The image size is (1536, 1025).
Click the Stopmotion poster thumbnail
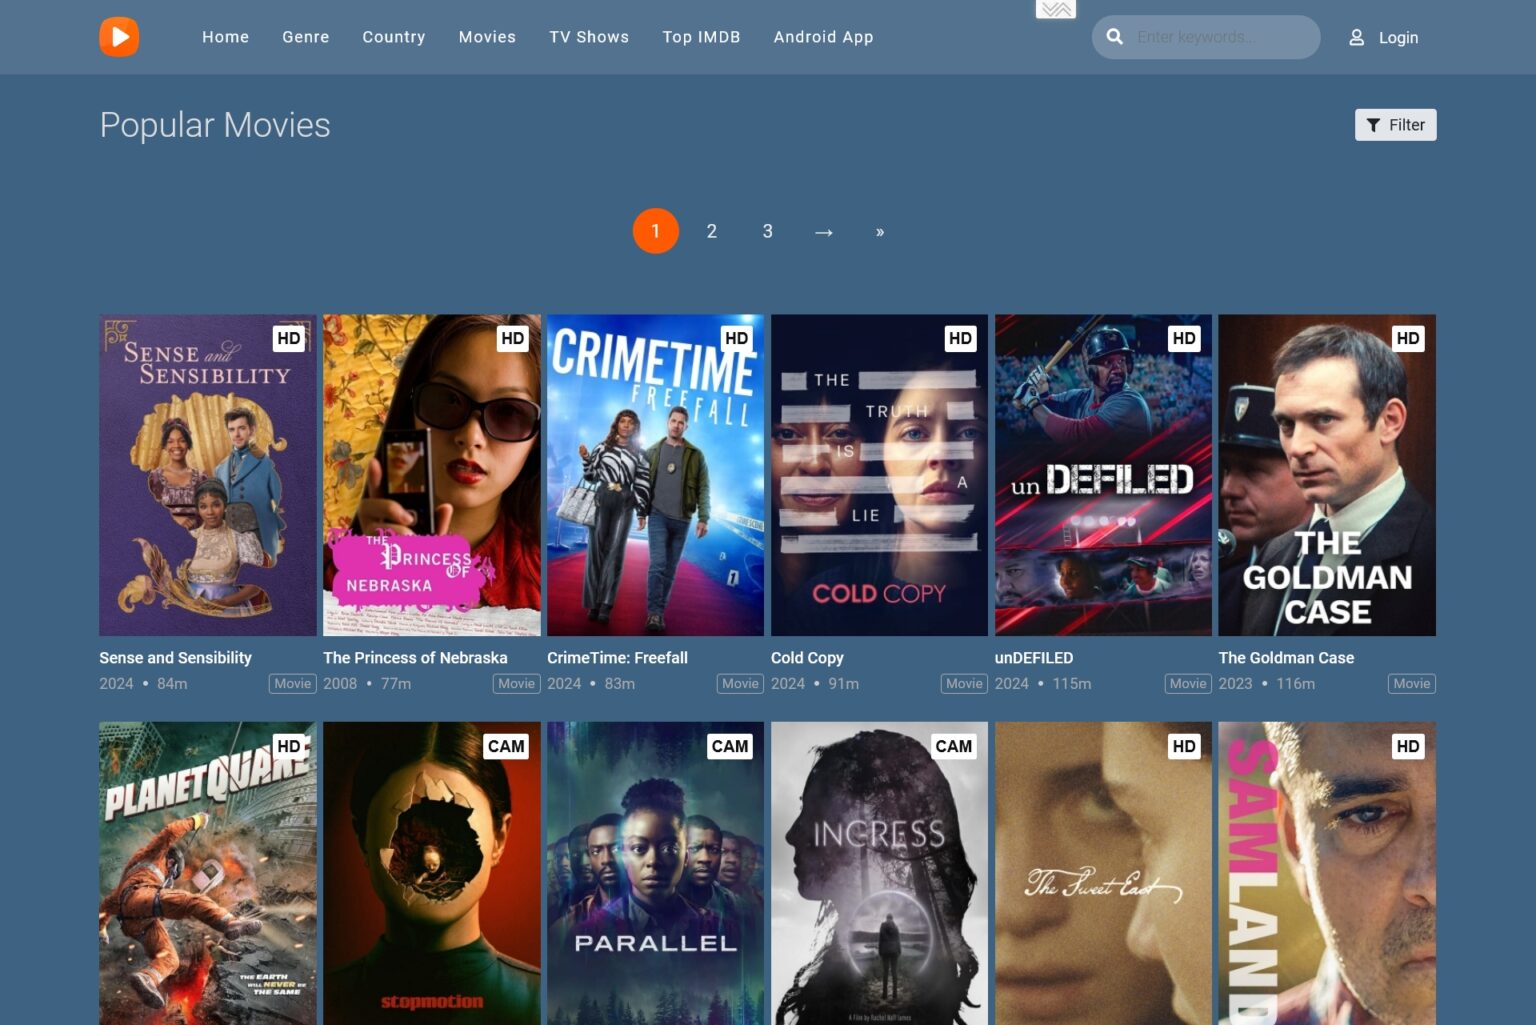click(432, 873)
